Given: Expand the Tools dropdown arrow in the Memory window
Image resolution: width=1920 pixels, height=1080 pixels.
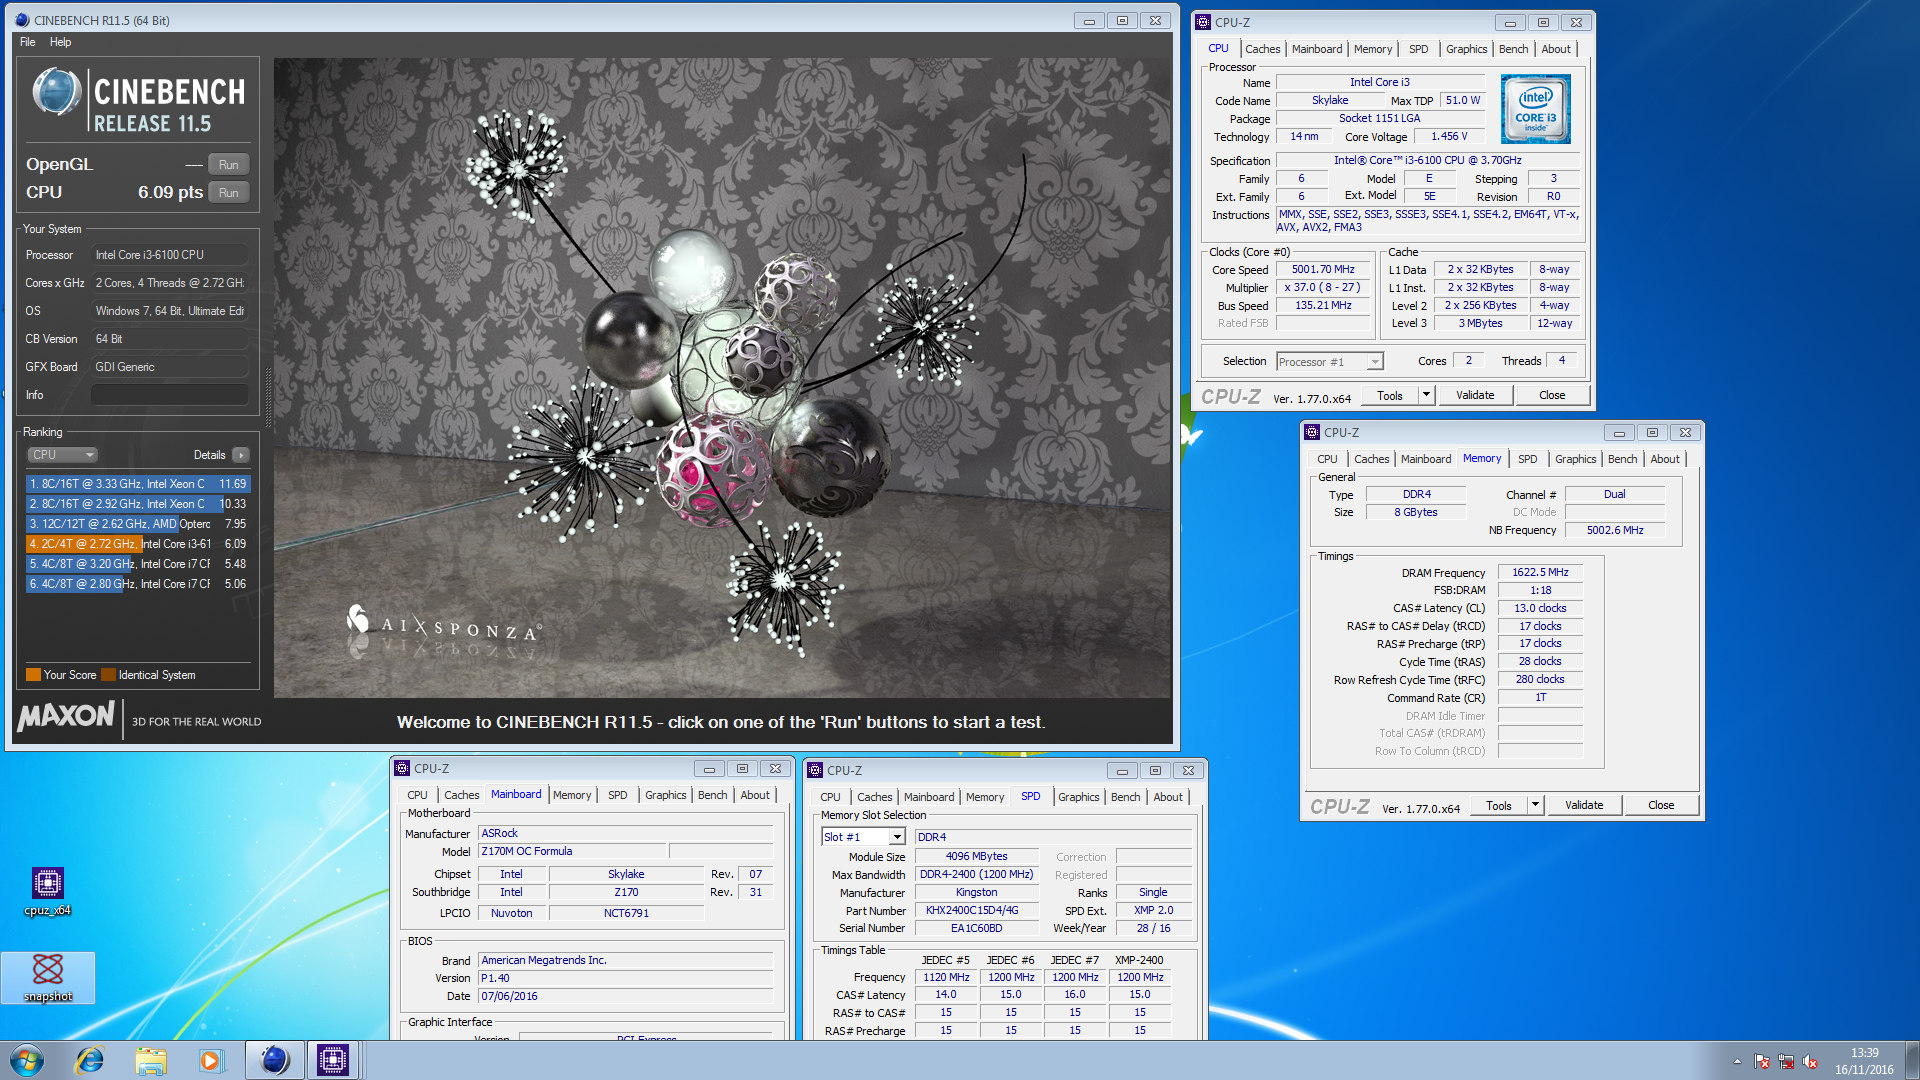Looking at the screenshot, I should pyautogui.click(x=1535, y=805).
